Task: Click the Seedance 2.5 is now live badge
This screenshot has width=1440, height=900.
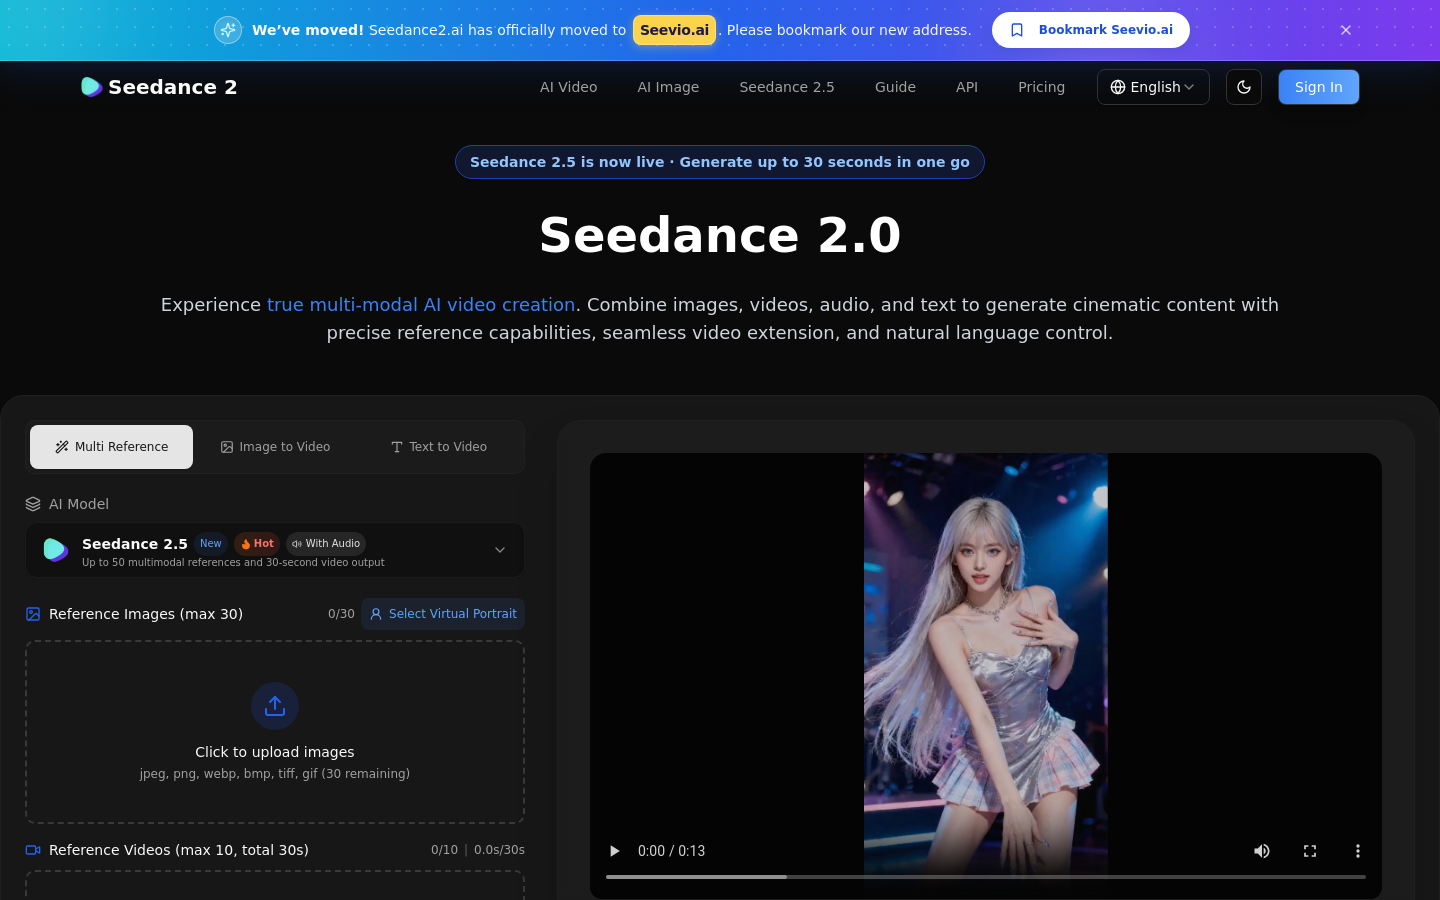Action: click(x=720, y=162)
